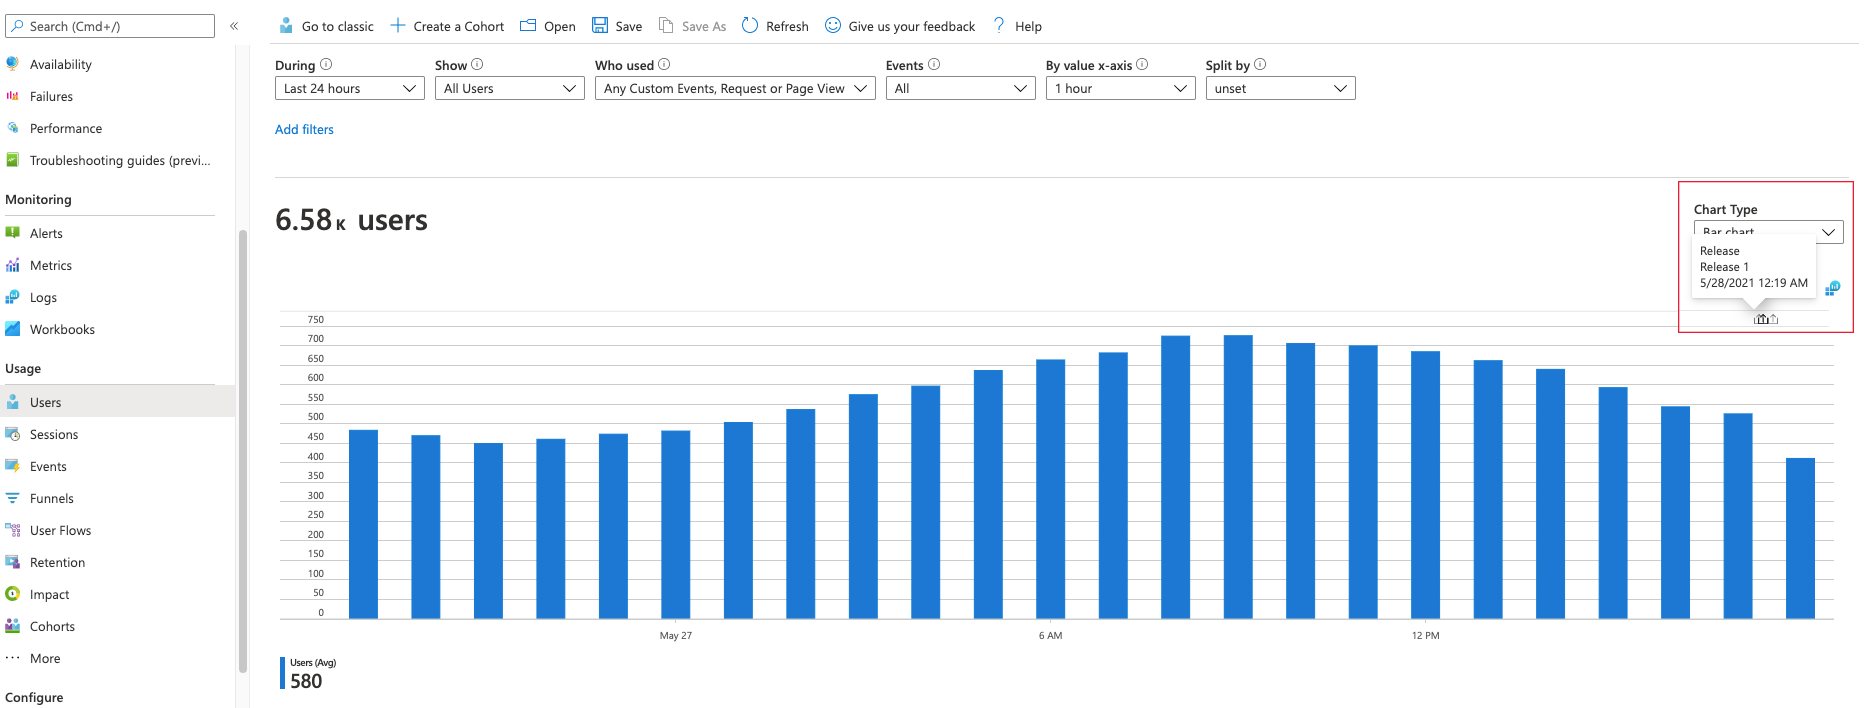Image resolution: width=1871 pixels, height=708 pixels.
Task: Click the info icon beside Who used
Action: coord(664,64)
